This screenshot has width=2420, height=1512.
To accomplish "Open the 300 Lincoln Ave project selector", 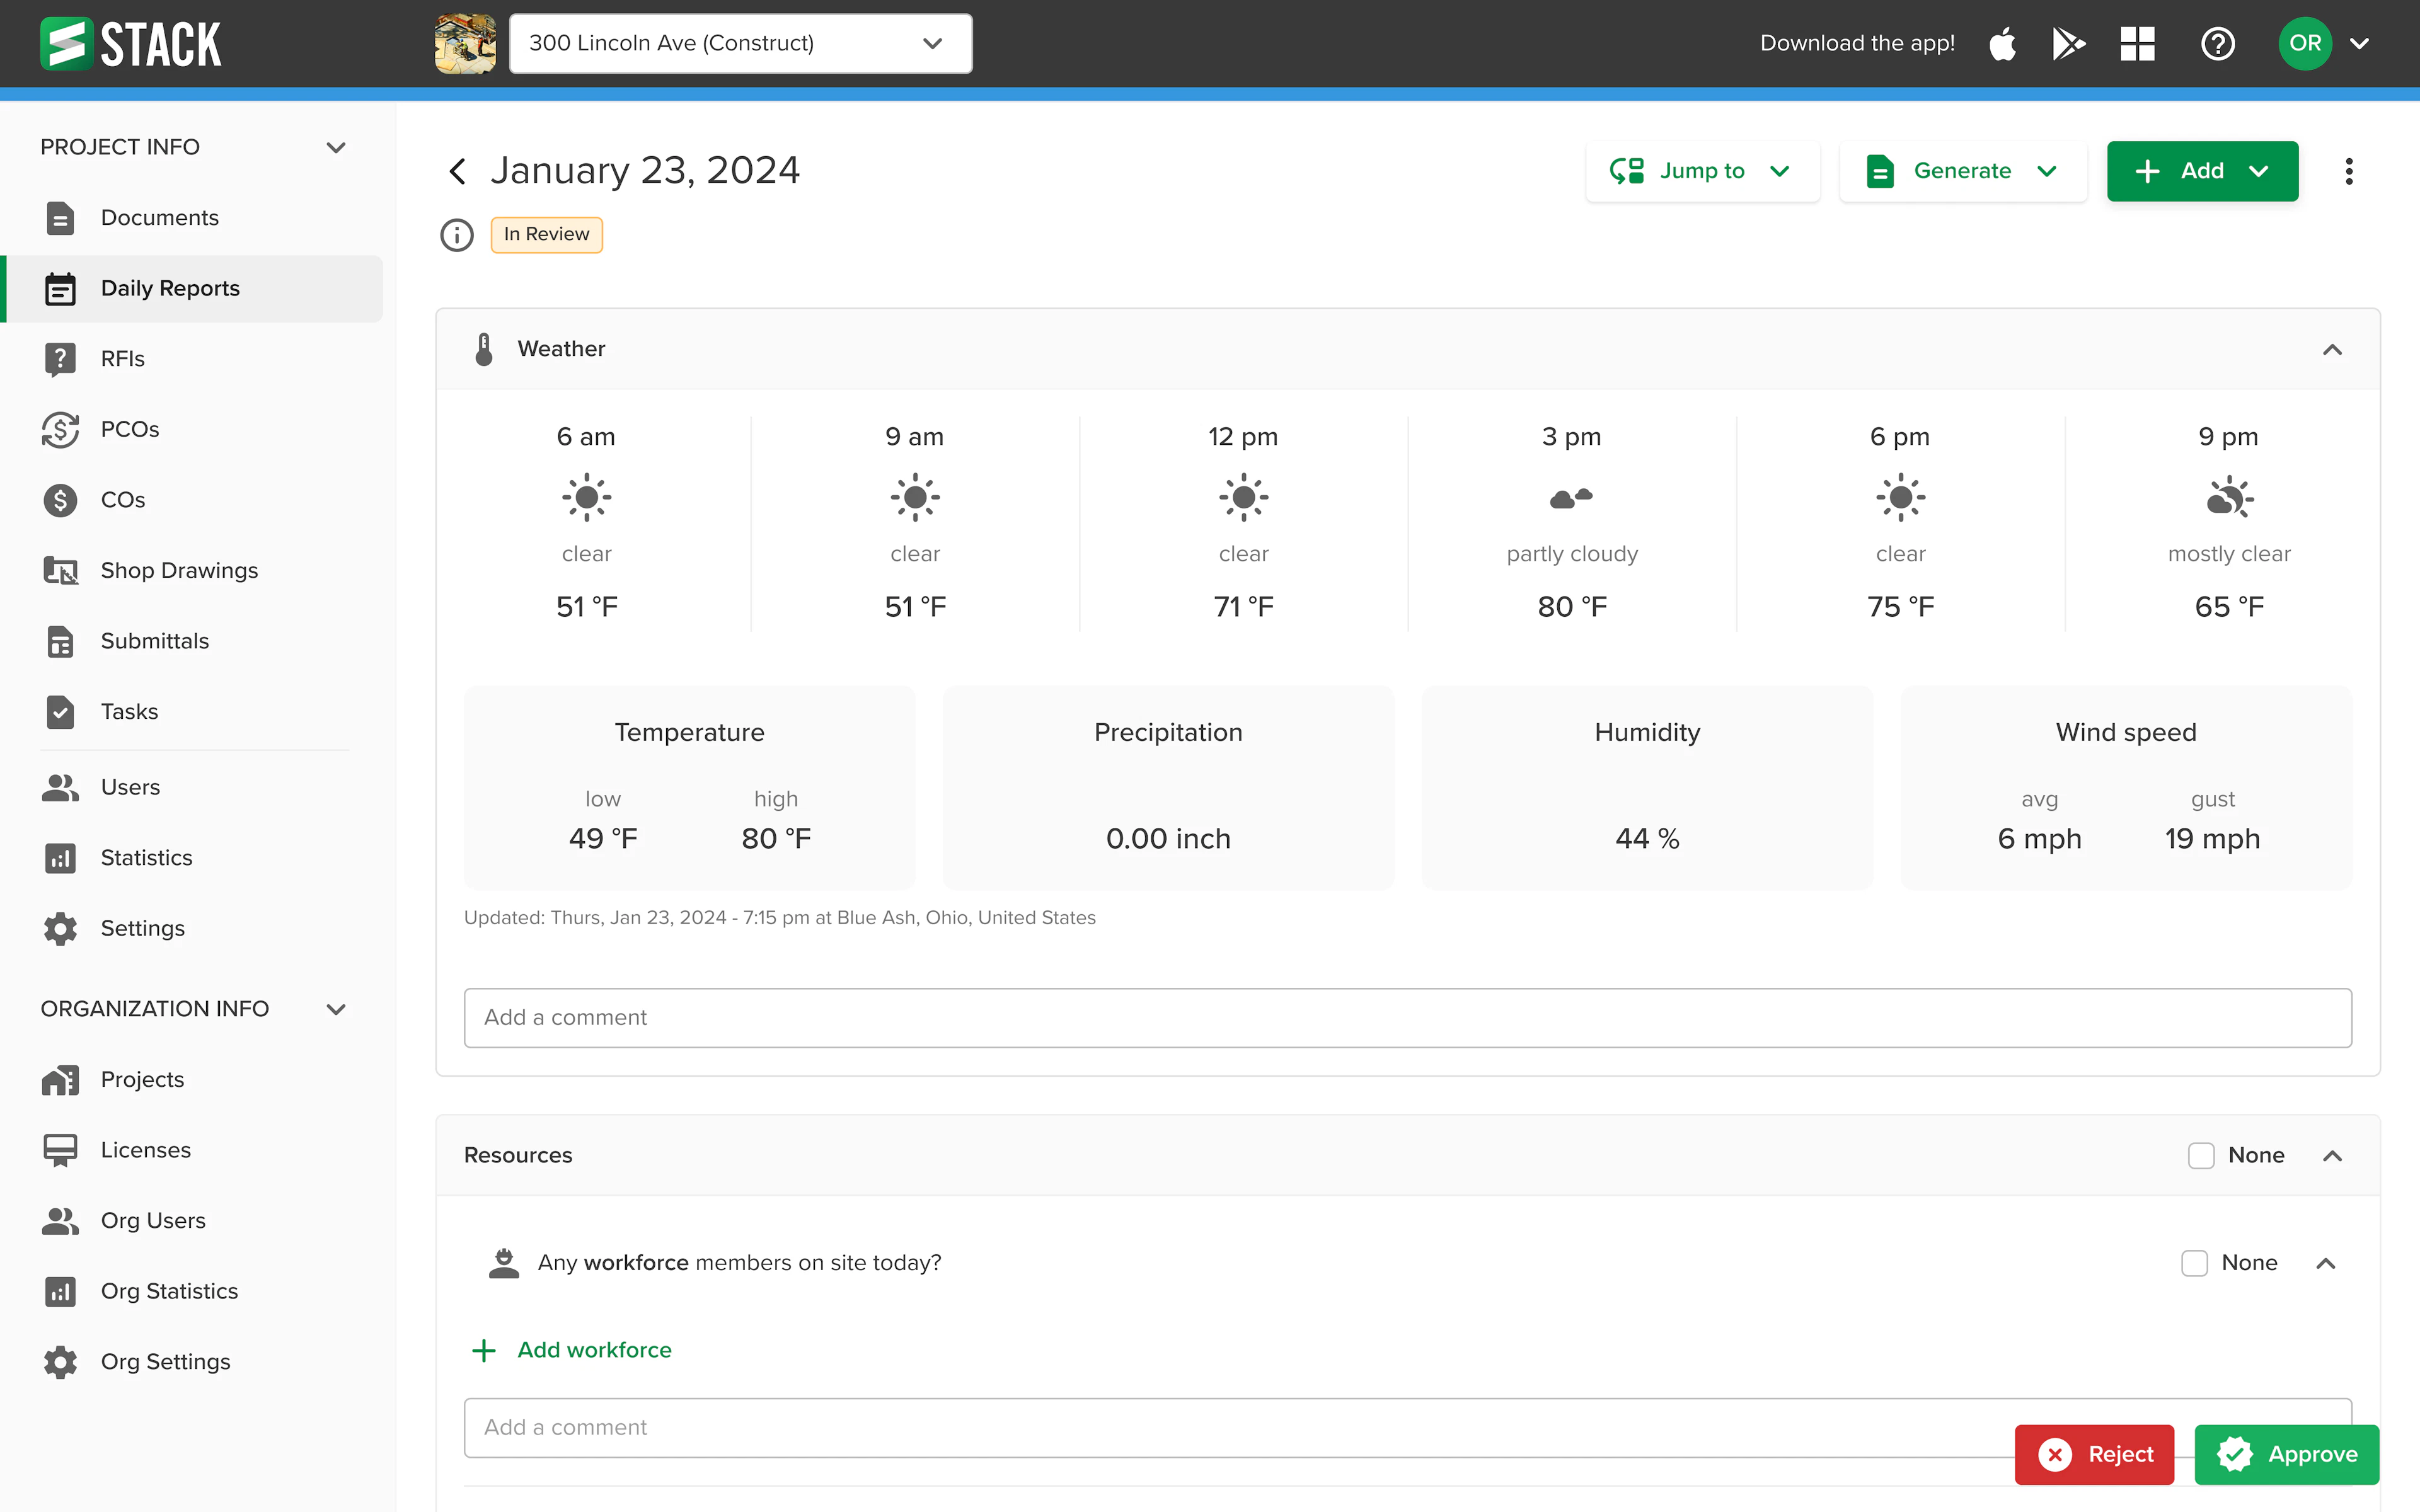I will pos(740,43).
